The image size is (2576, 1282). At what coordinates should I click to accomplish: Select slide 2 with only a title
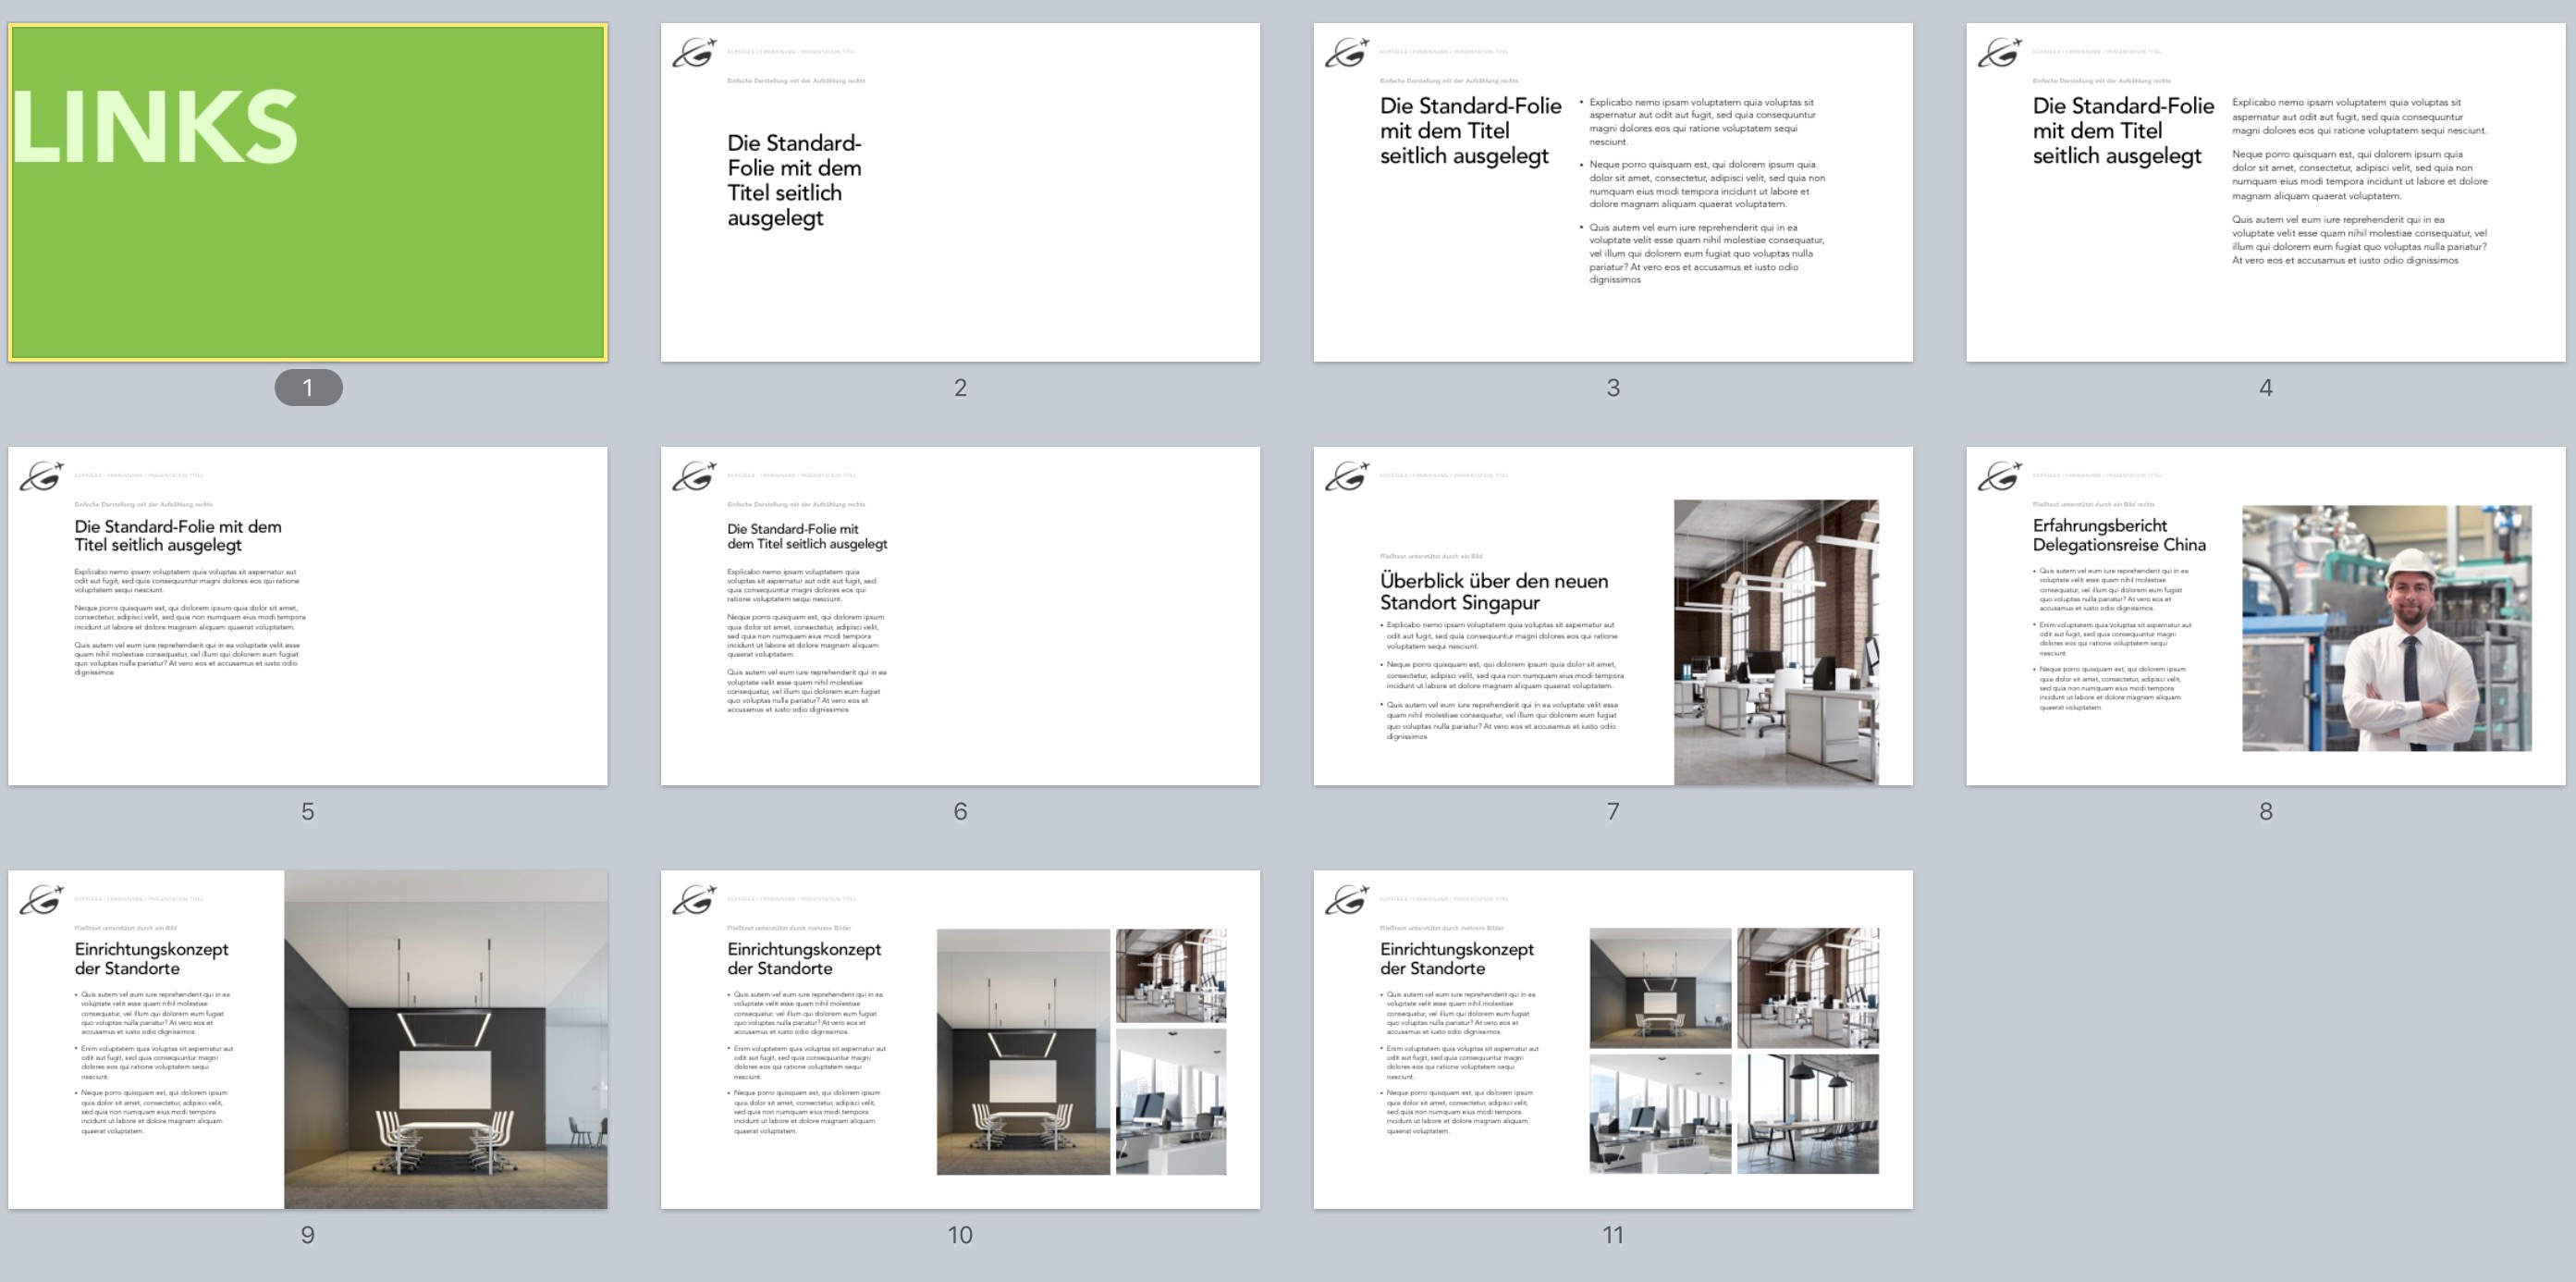(960, 192)
